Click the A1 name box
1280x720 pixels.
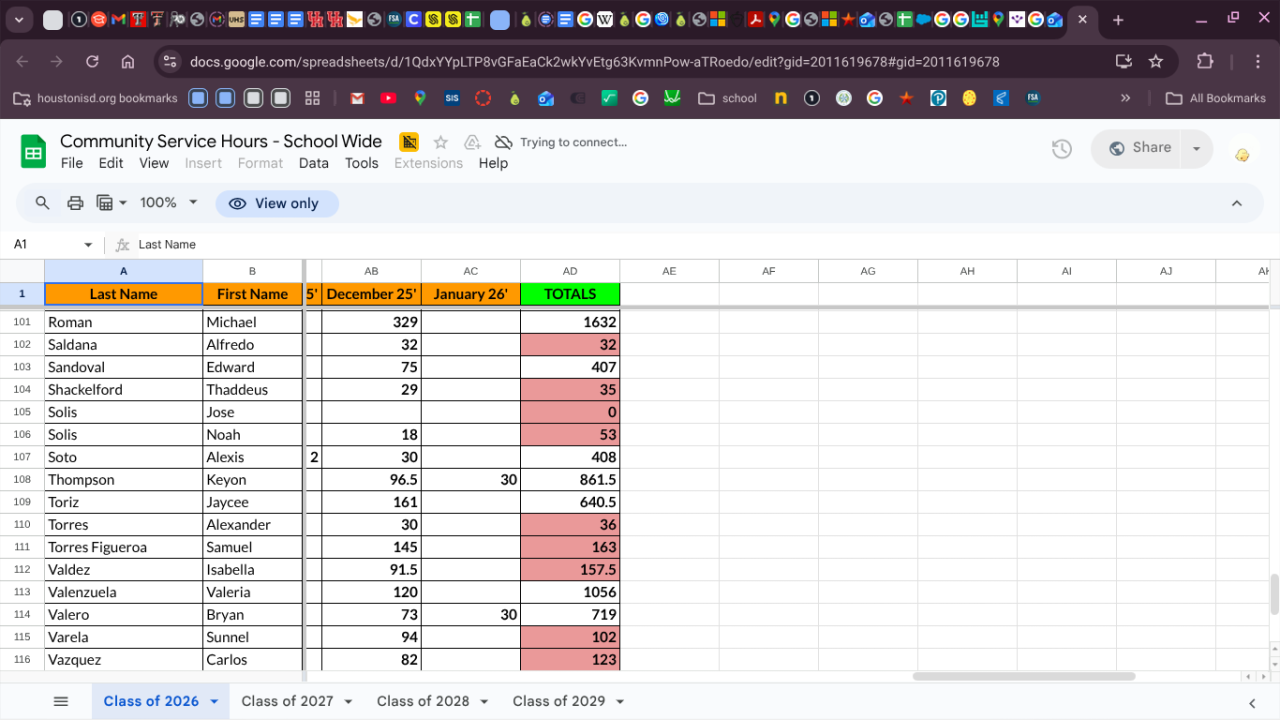click(x=42, y=244)
